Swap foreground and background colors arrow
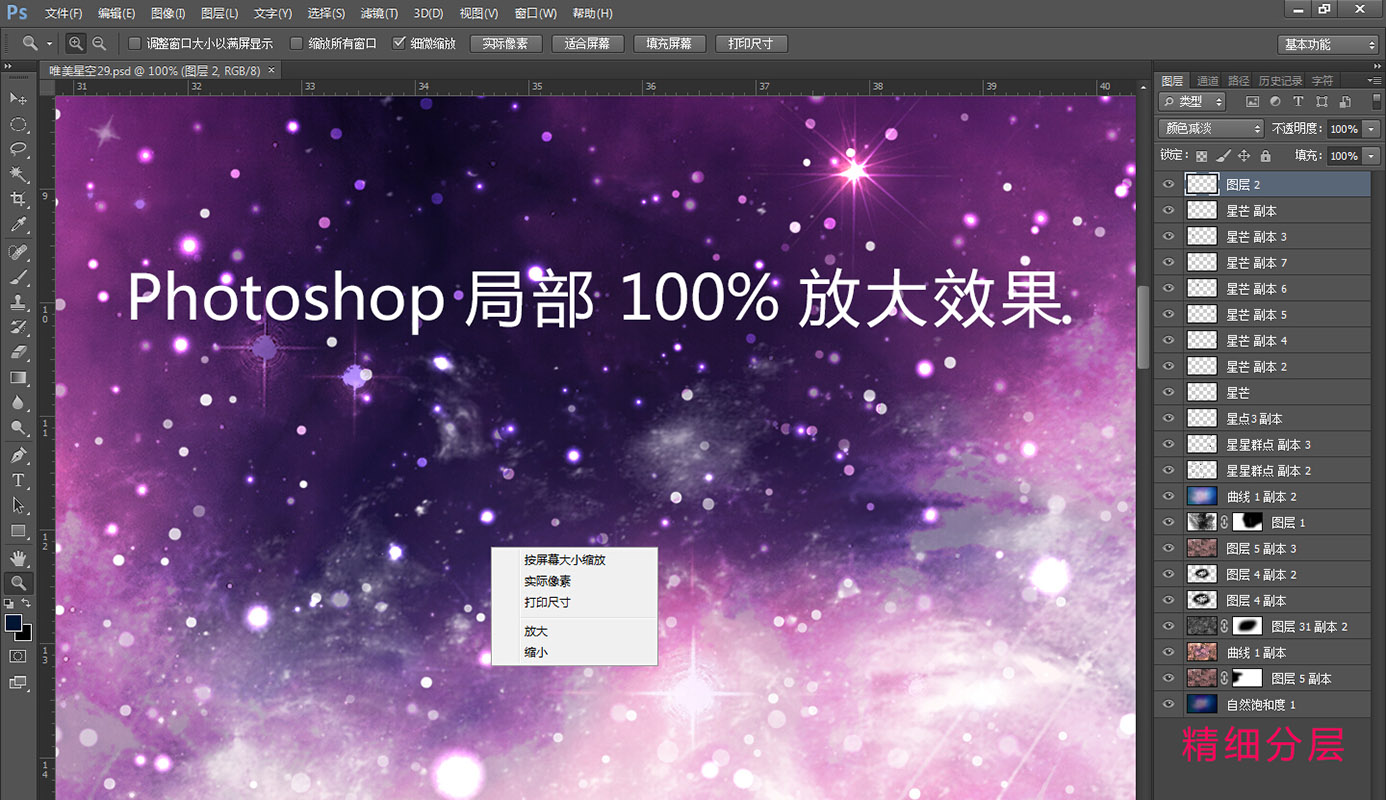 click(x=27, y=604)
